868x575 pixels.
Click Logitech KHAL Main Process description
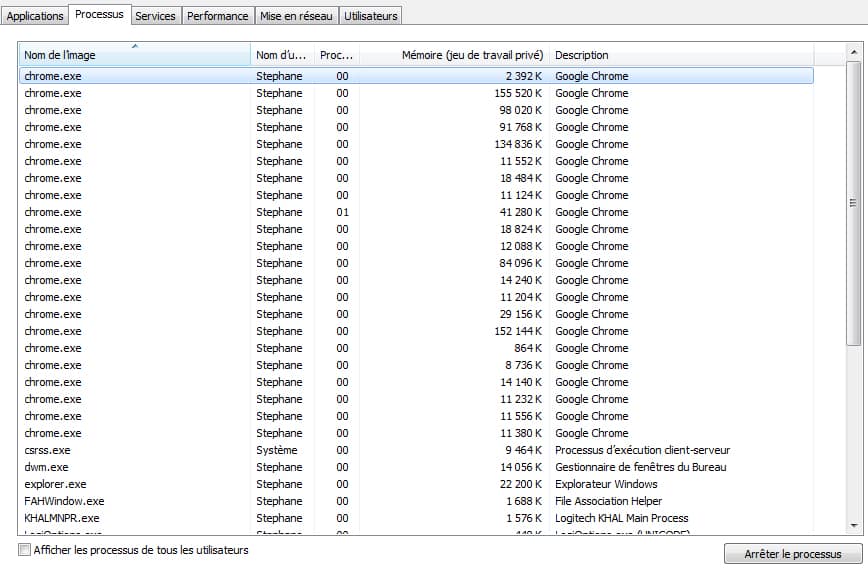click(x=622, y=518)
